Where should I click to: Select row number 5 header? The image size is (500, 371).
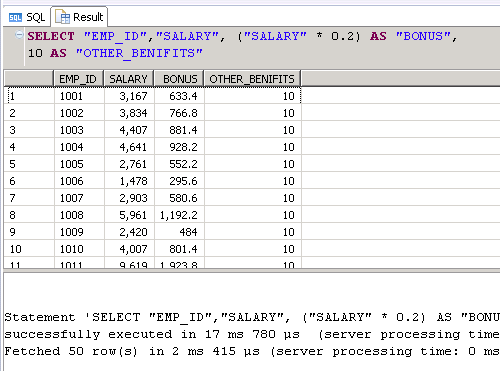29,164
